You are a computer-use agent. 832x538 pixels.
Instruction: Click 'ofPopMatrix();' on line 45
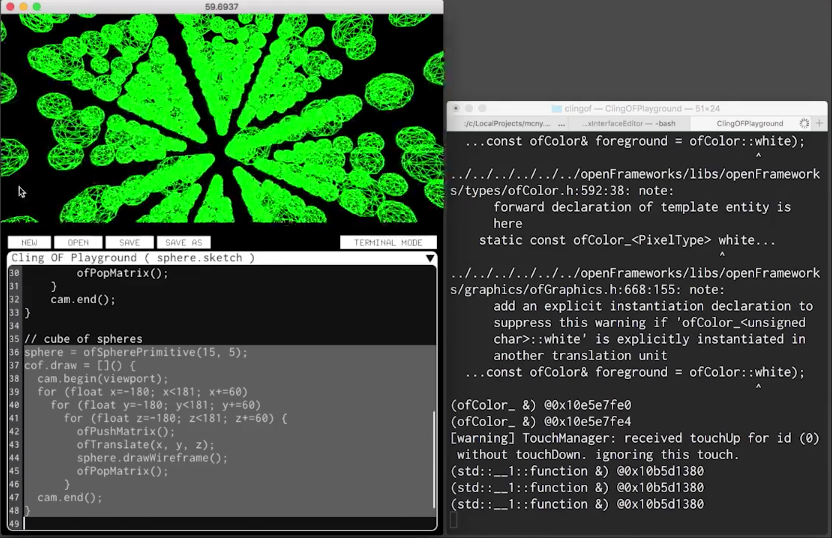pos(122,471)
